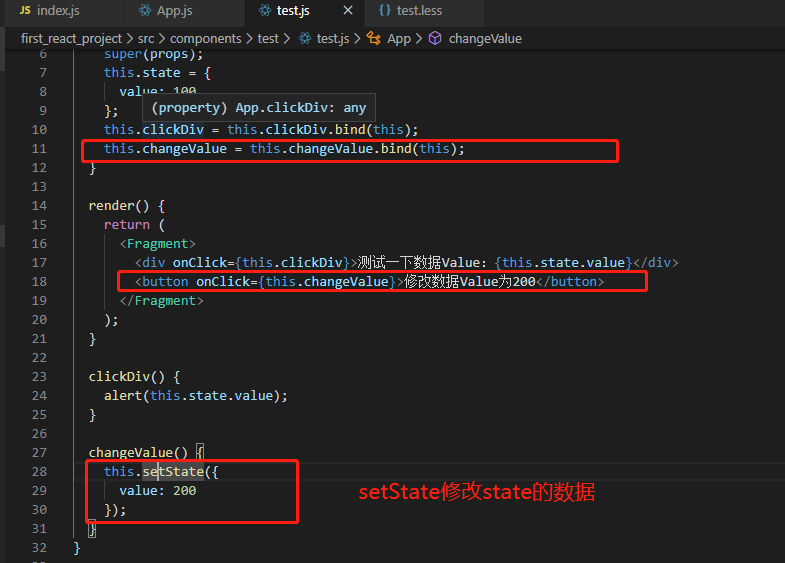785x563 pixels.
Task: Expand the components breadcrumb folder
Action: tap(205, 39)
